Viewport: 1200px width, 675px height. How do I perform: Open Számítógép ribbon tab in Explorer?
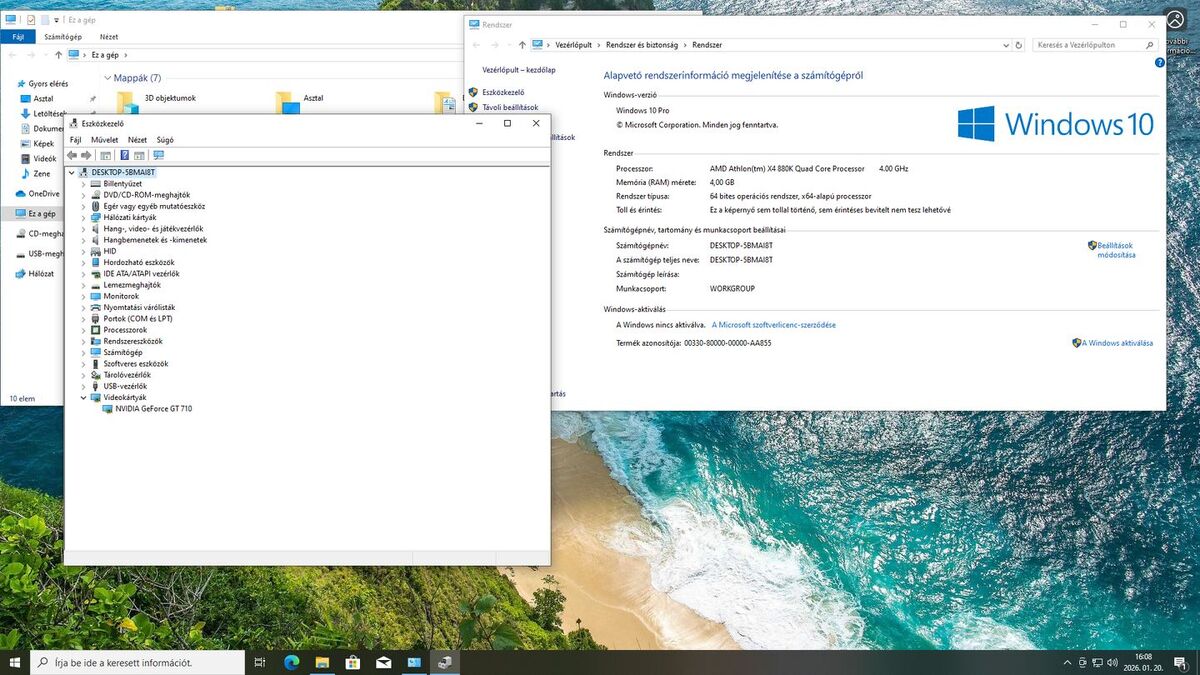[x=62, y=37]
